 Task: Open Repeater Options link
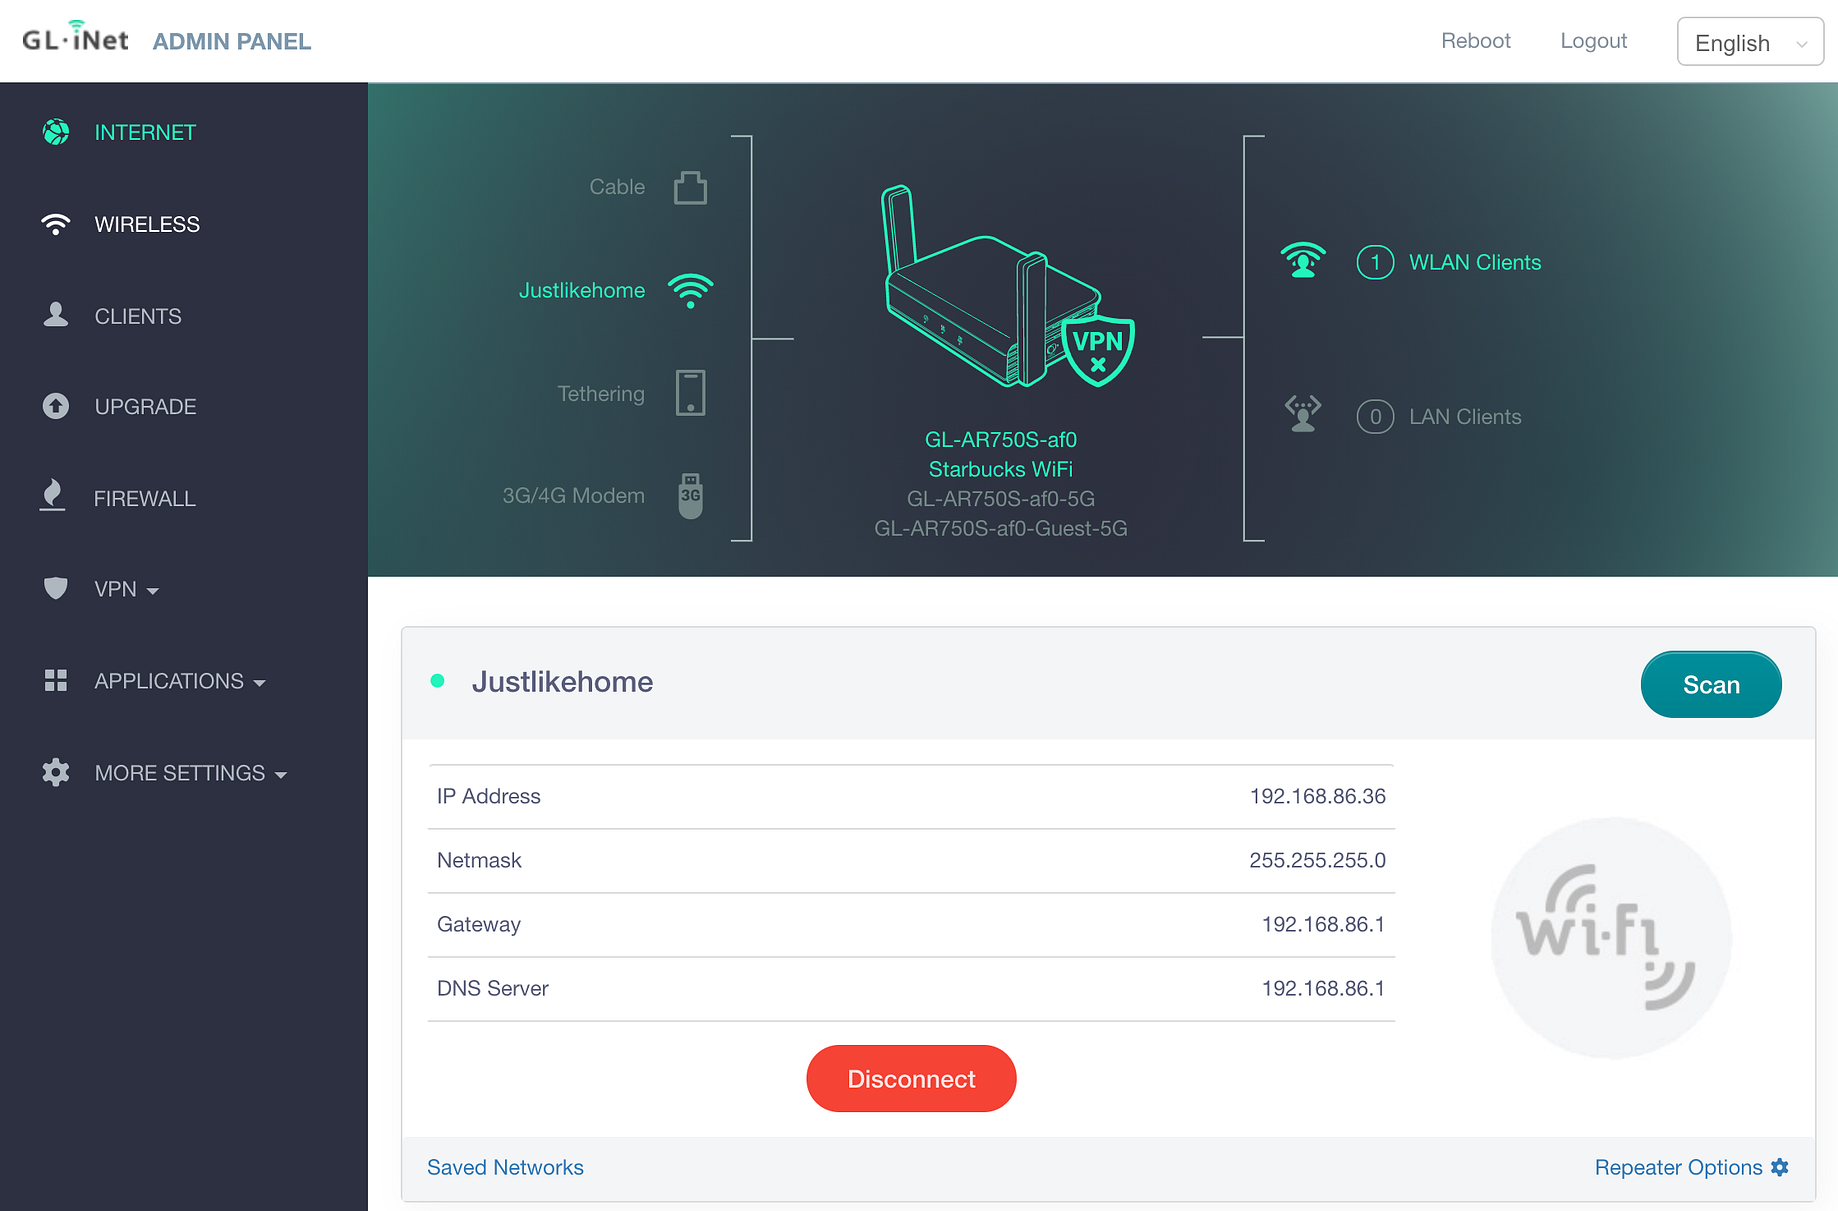click(1678, 1167)
